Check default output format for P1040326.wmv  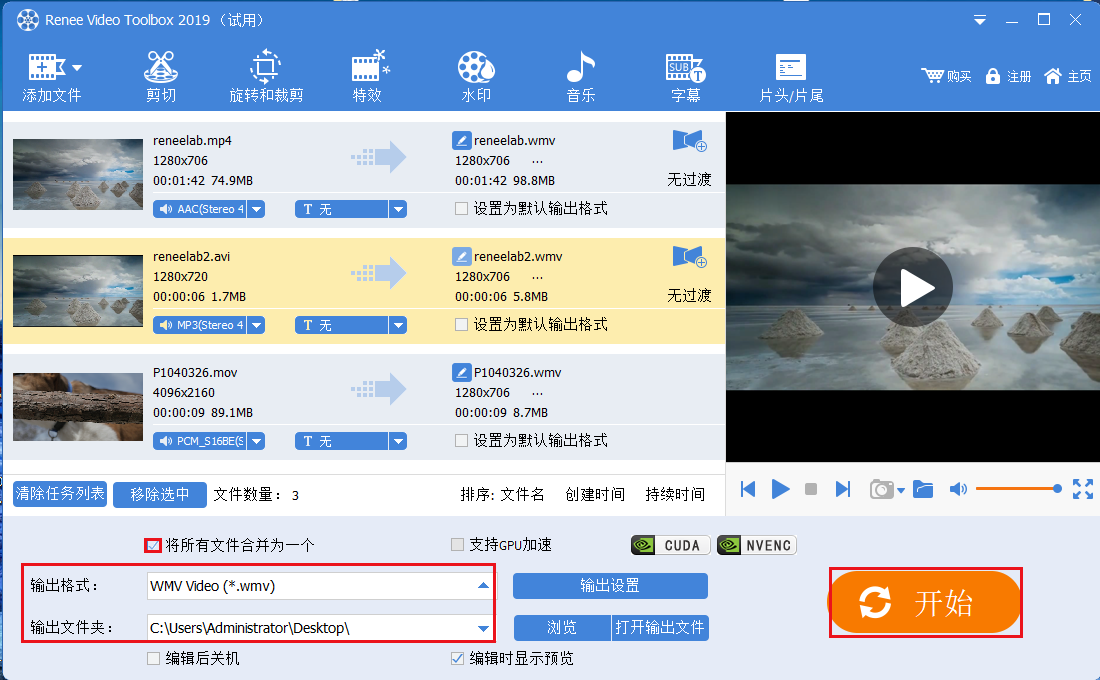click(461, 440)
